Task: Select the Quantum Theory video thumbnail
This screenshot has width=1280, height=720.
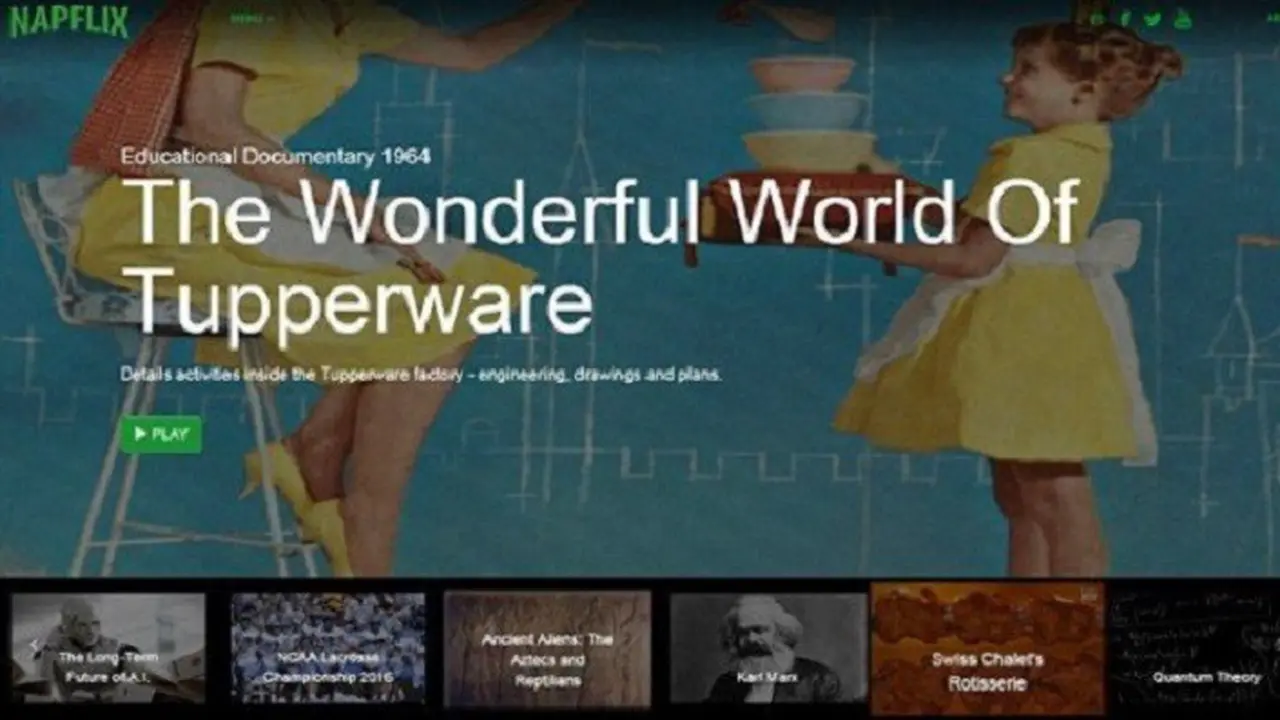Action: (x=1194, y=648)
